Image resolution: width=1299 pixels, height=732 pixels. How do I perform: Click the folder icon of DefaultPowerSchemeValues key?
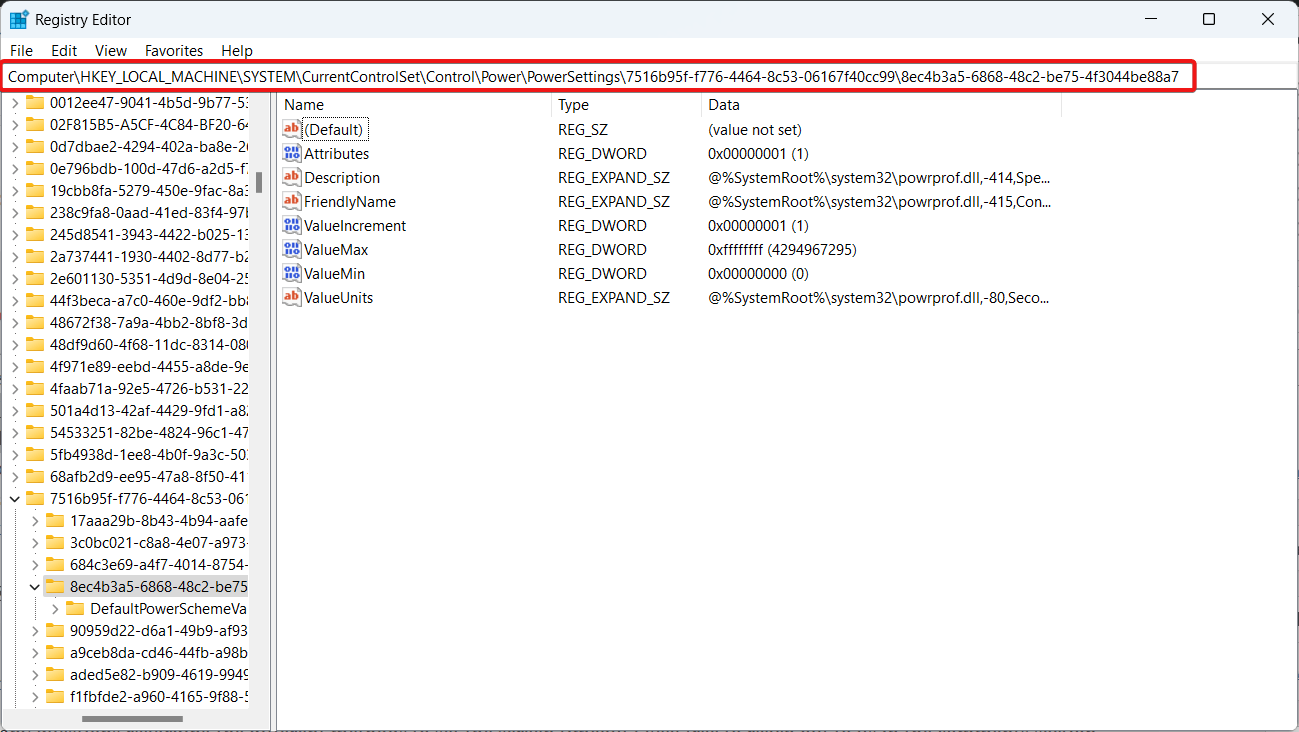(x=75, y=608)
